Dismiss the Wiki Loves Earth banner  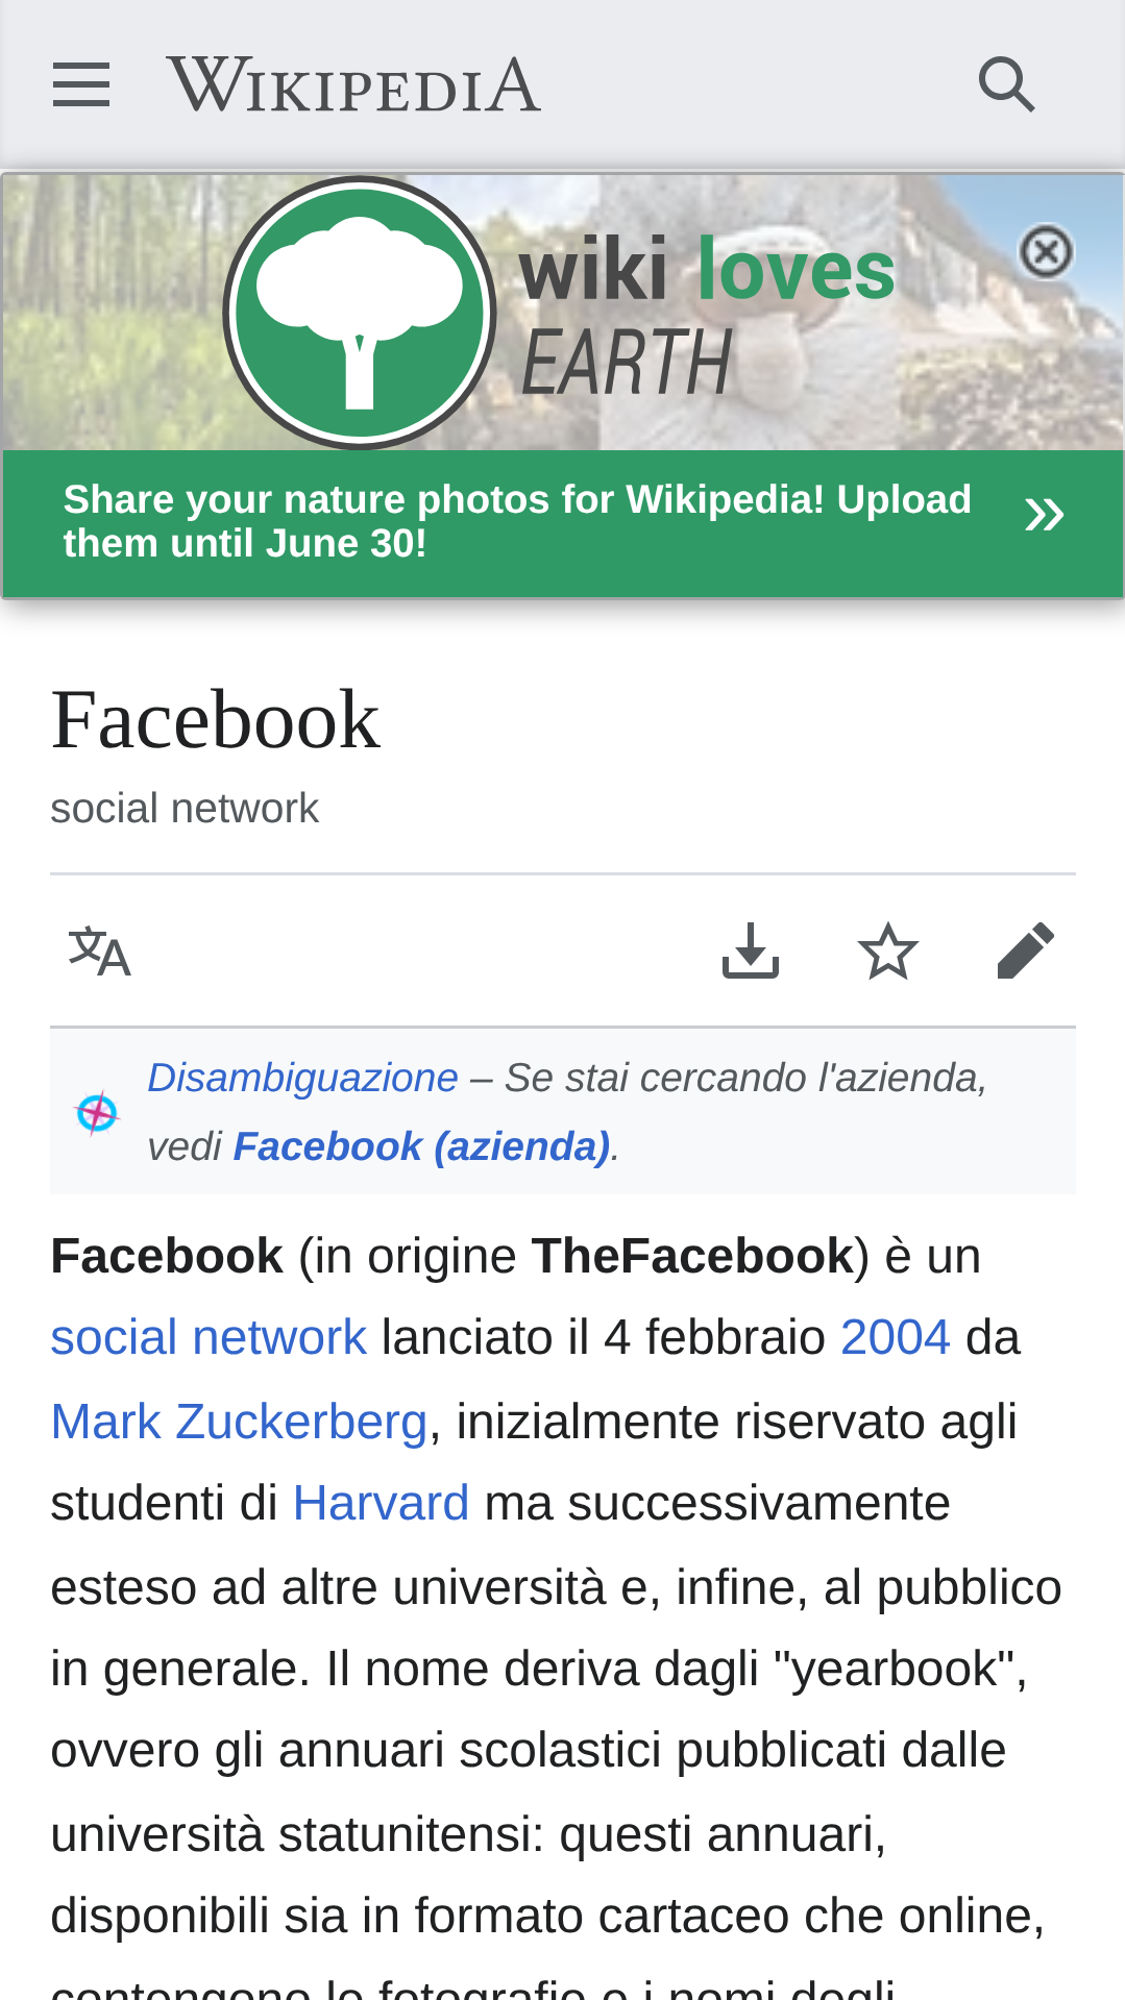[1046, 251]
